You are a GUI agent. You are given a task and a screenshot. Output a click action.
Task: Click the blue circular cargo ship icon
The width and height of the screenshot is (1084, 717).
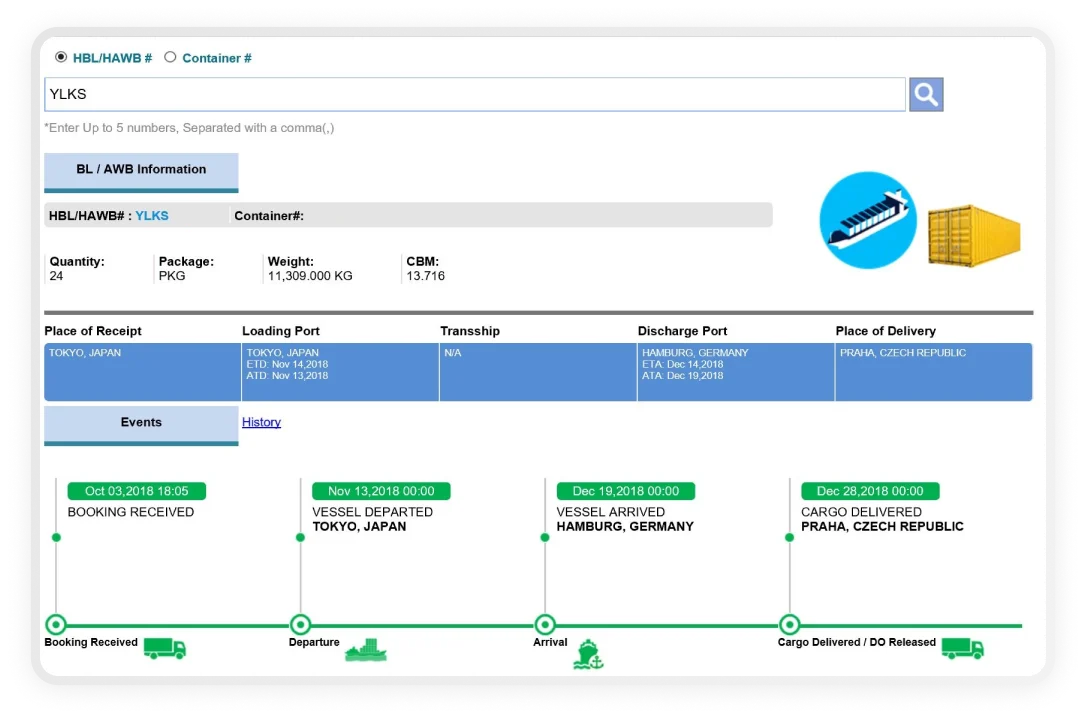(x=867, y=220)
